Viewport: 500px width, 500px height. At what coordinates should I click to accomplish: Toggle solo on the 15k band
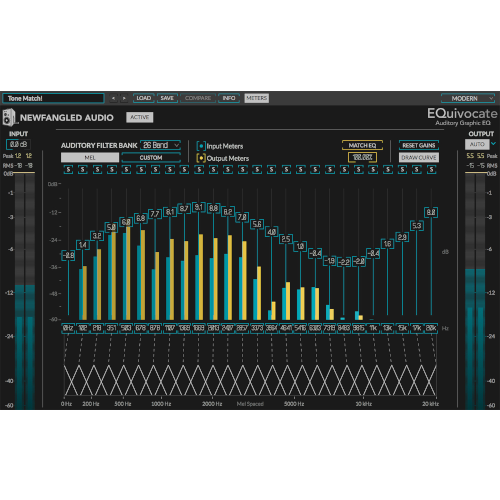pos(402,170)
